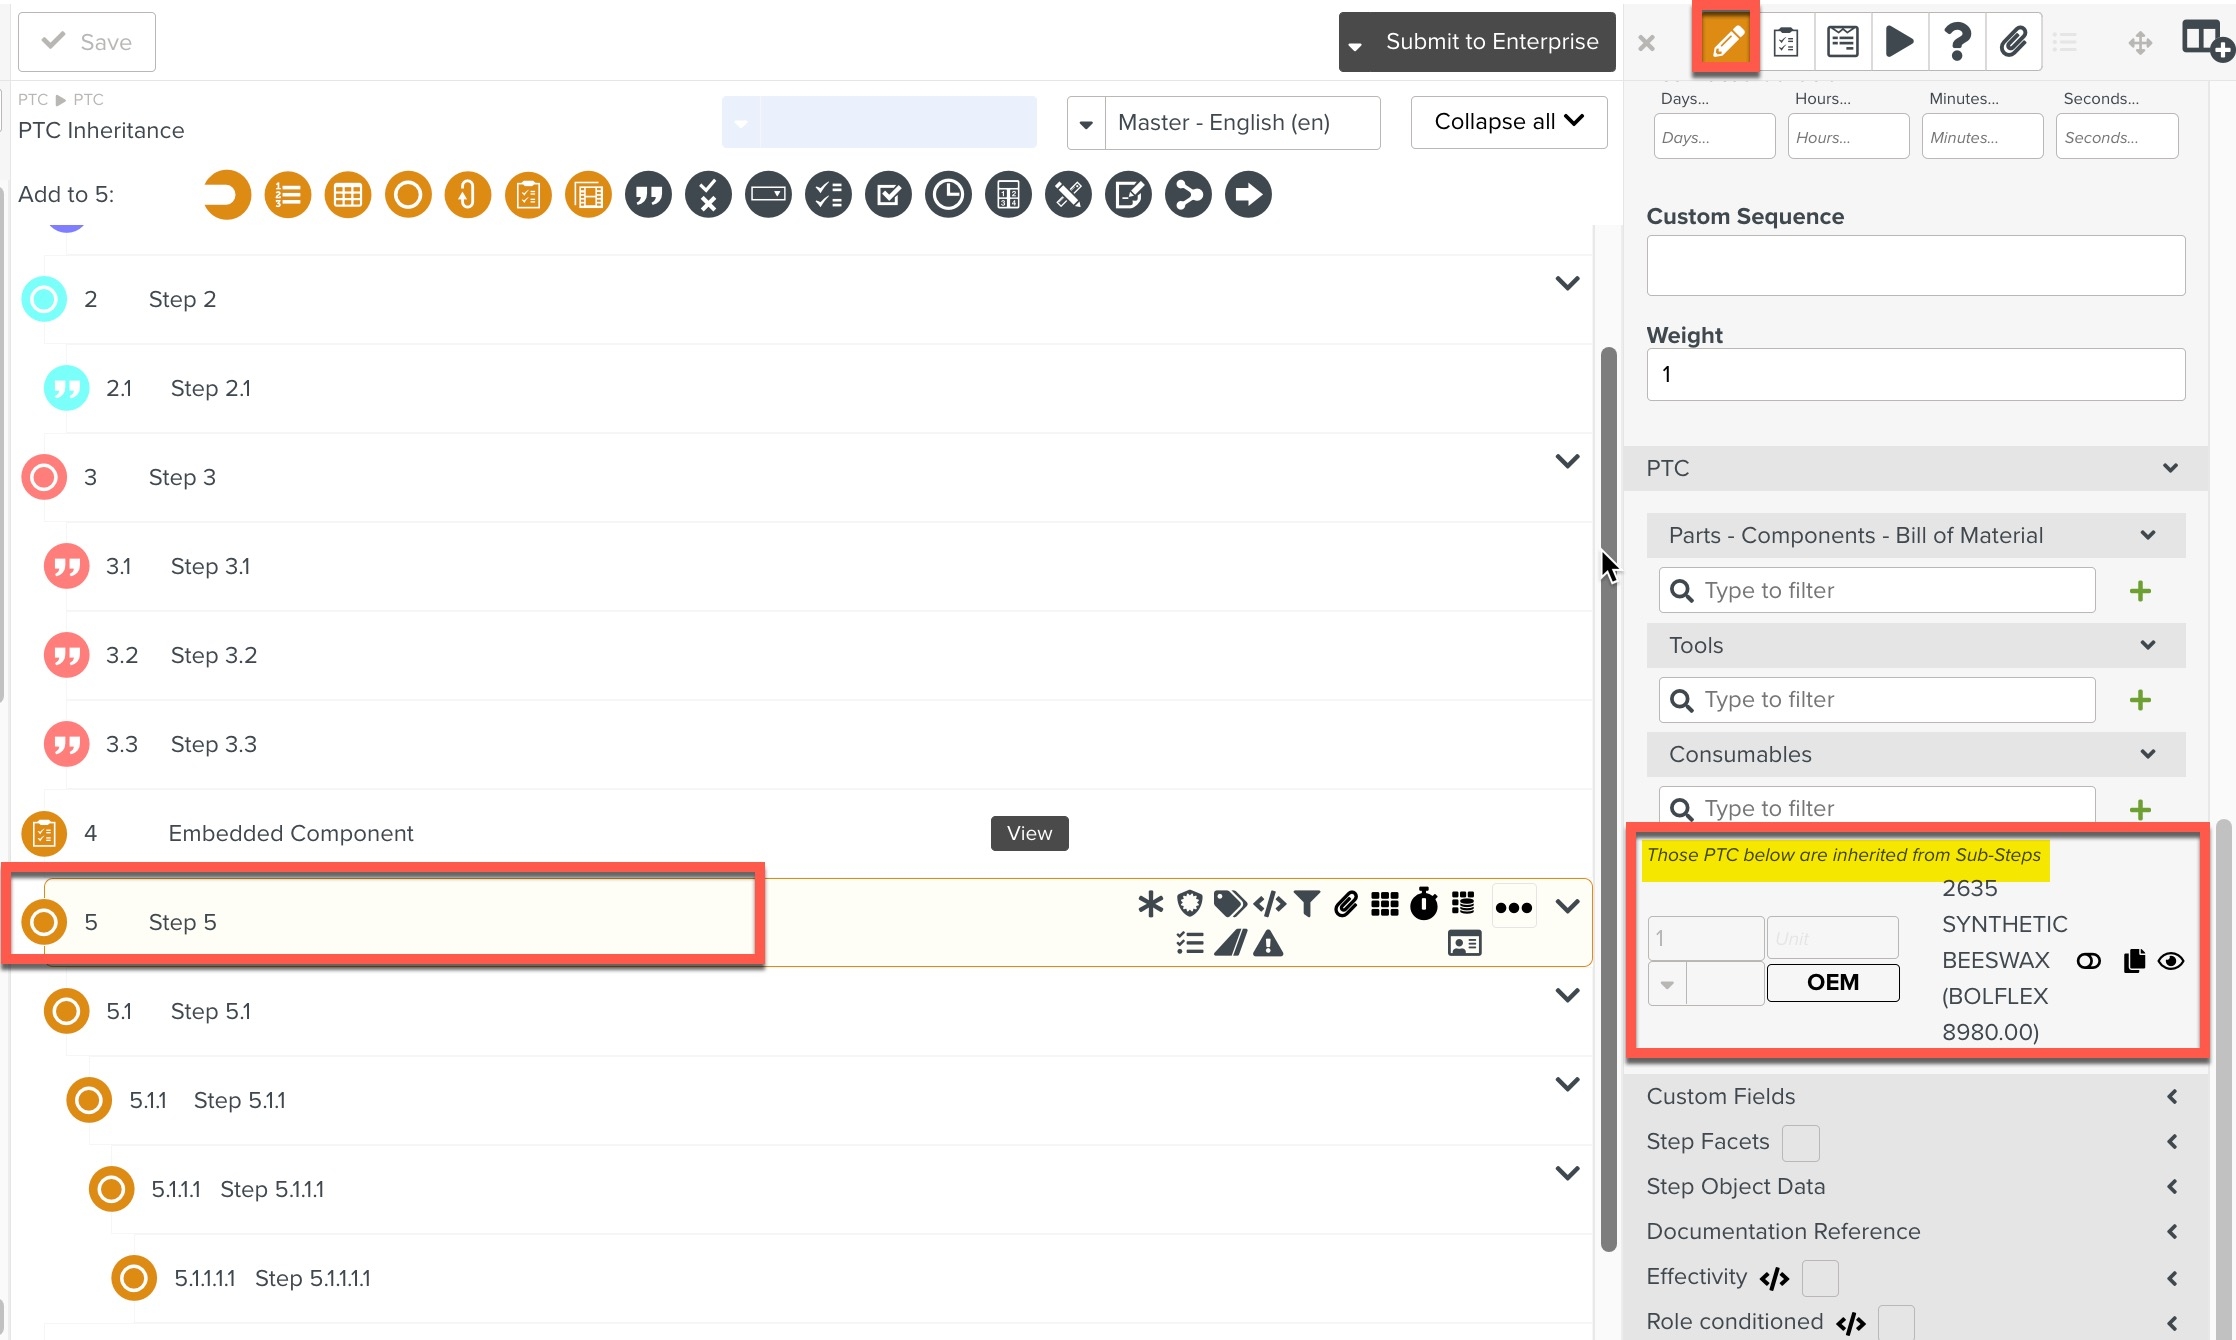The width and height of the screenshot is (2236, 1340).
Task: Add a clock timer element to step 5
Action: coord(948,195)
